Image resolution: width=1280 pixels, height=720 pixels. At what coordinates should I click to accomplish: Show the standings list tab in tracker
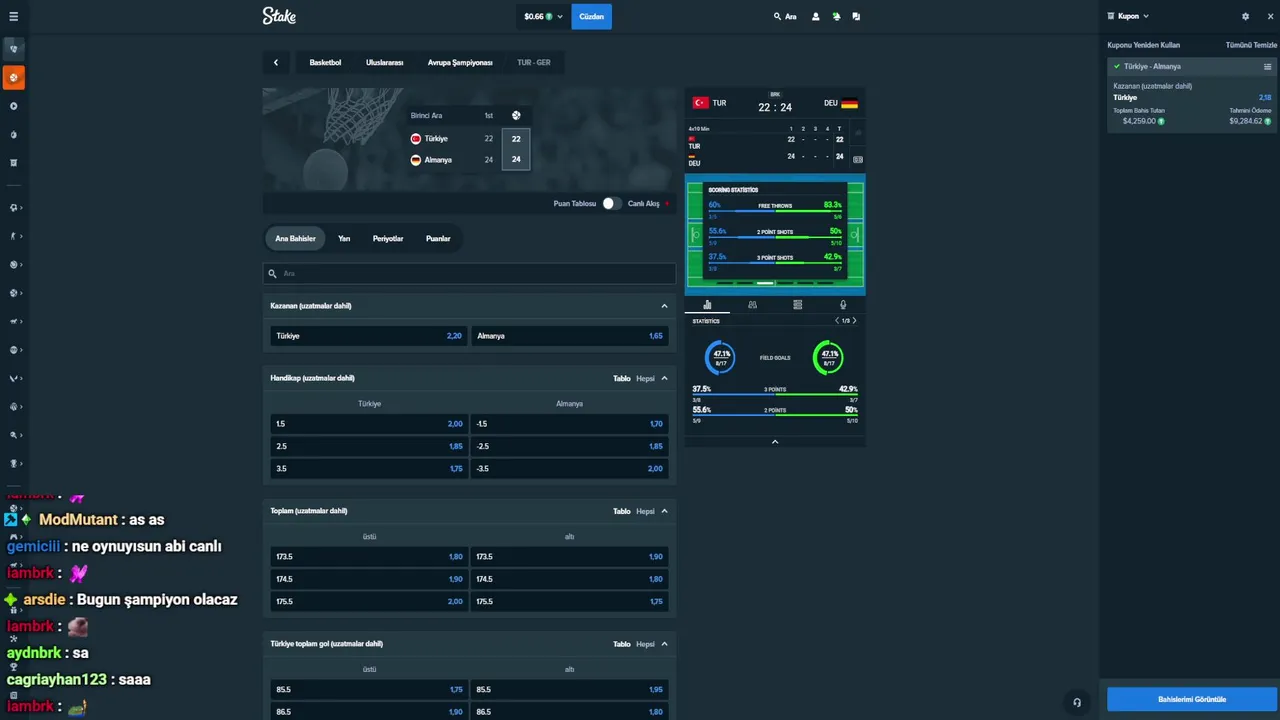coord(797,305)
